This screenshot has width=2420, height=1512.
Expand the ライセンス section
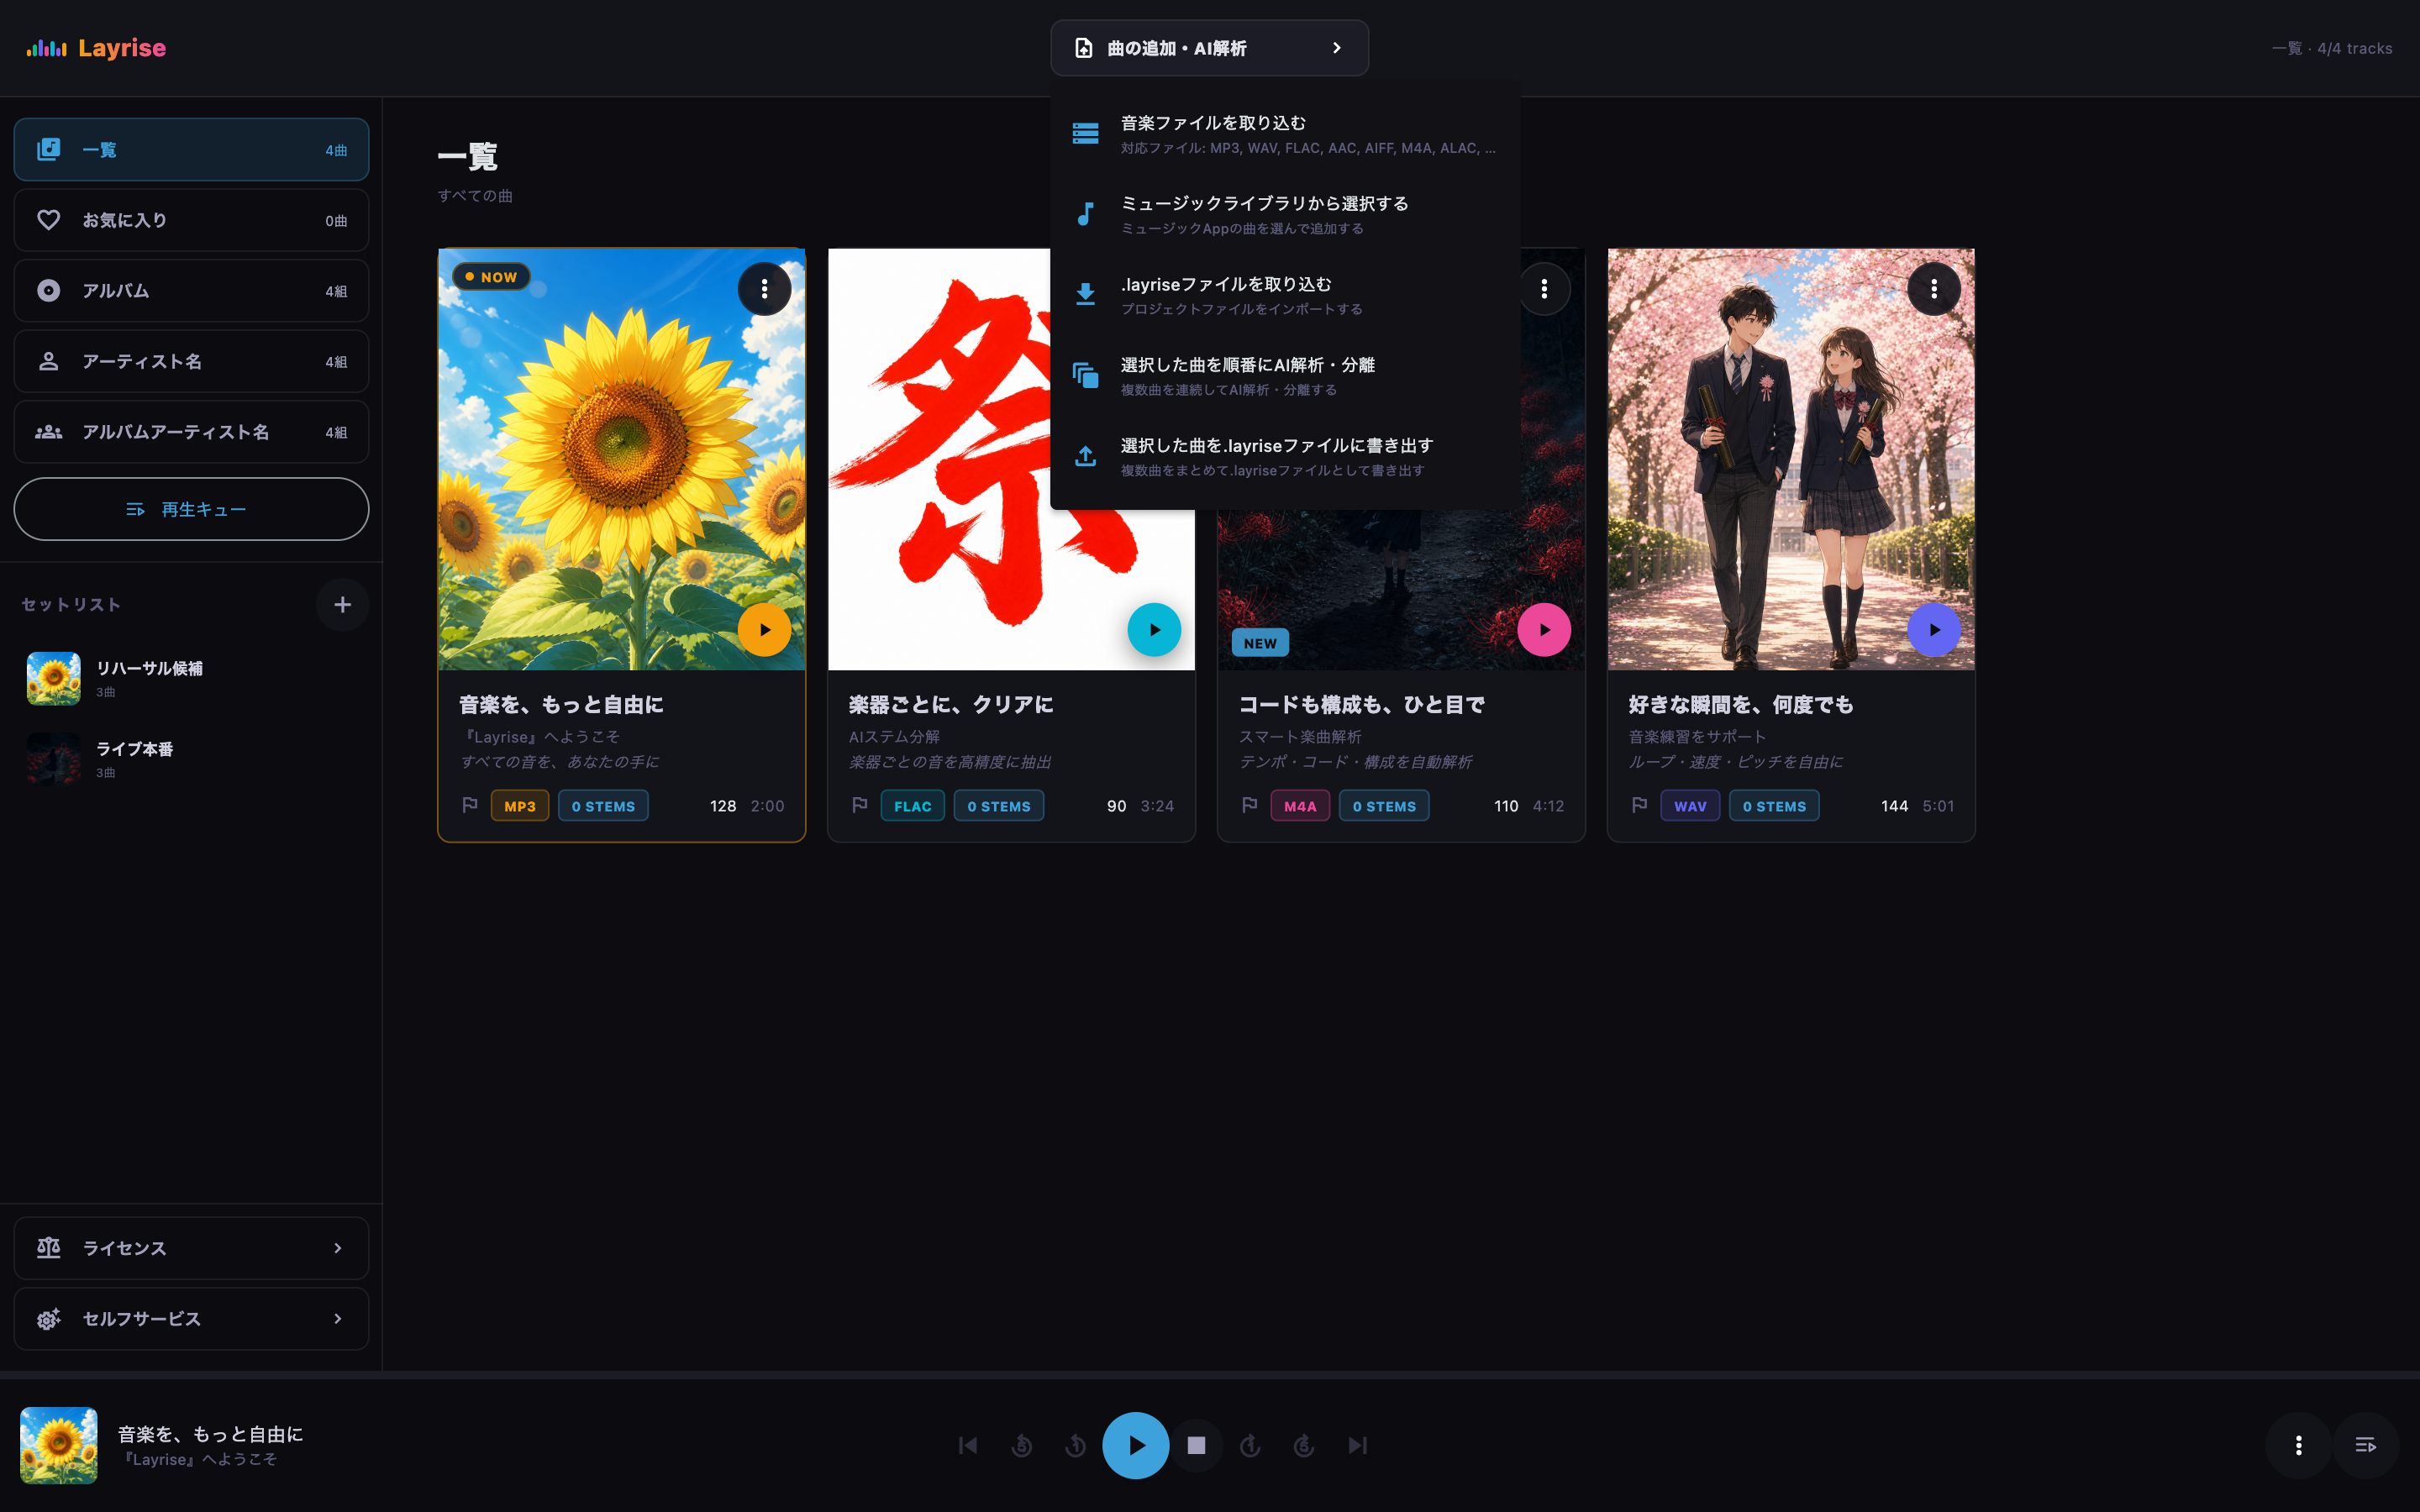(x=191, y=1248)
